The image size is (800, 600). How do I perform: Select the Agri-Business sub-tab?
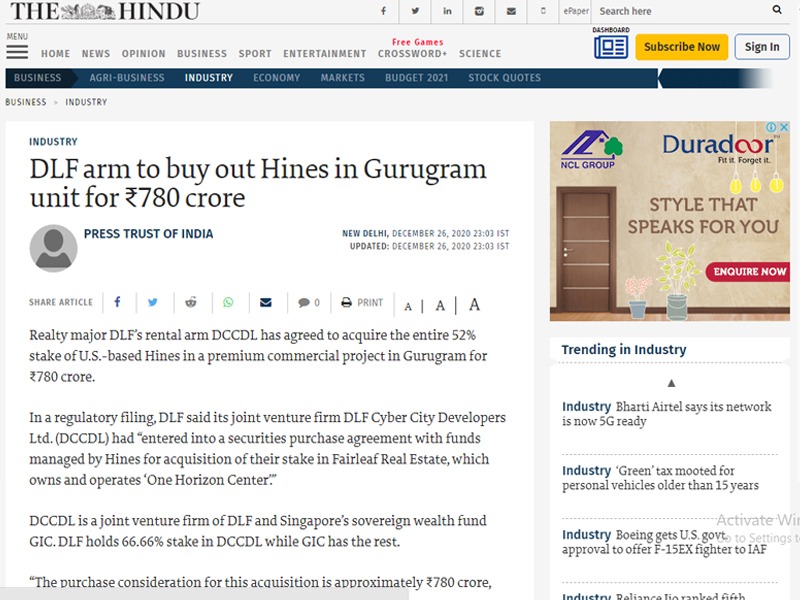pos(127,78)
